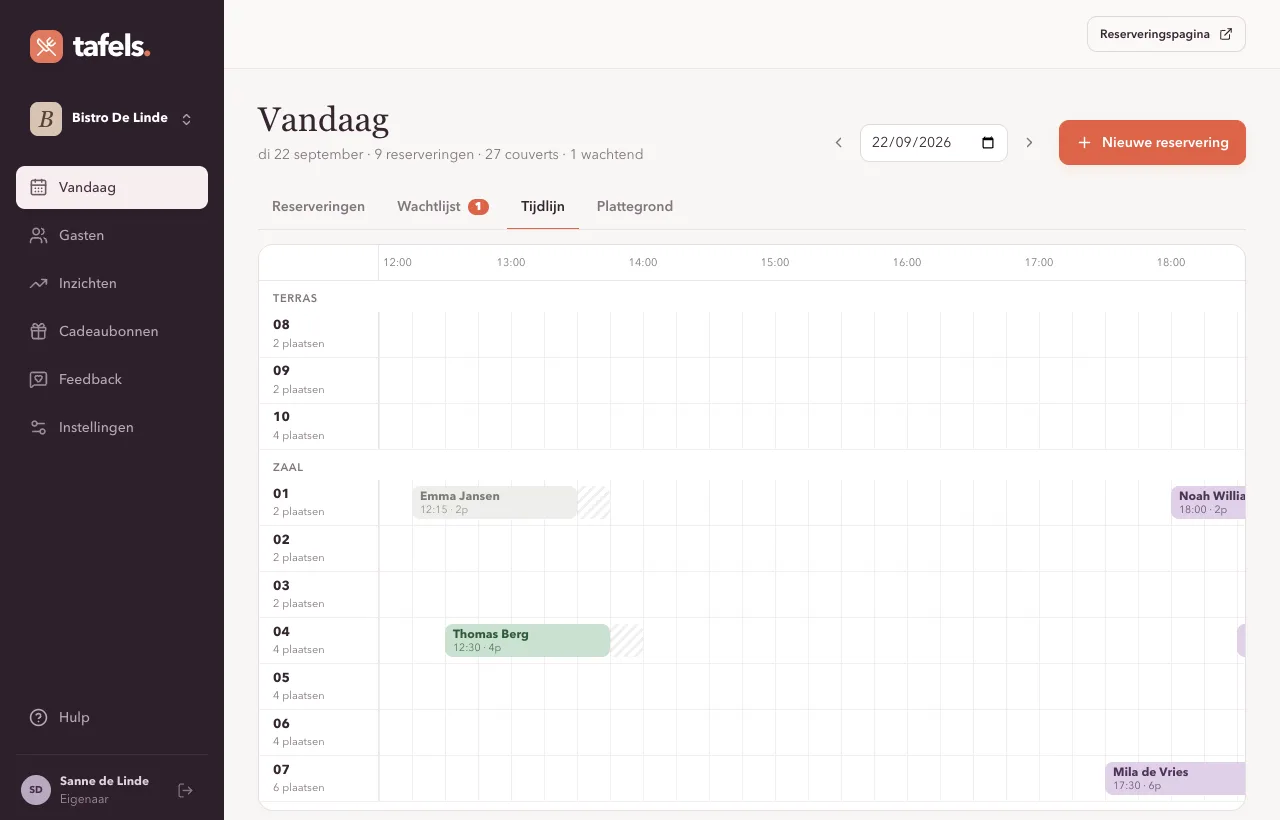The width and height of the screenshot is (1280, 820).
Task: Click the table 10 row label
Action: pyautogui.click(x=318, y=426)
